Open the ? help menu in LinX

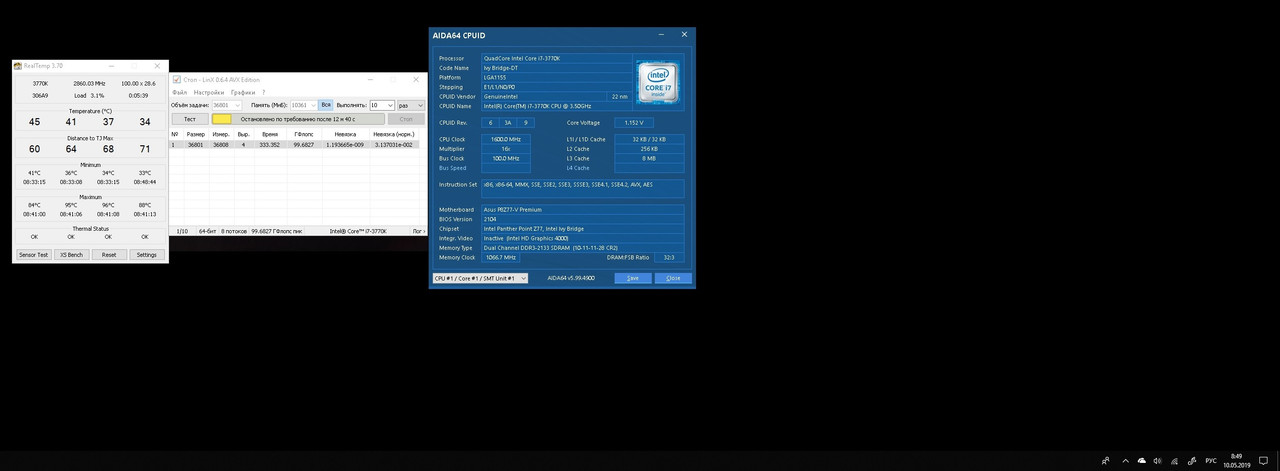pos(264,92)
